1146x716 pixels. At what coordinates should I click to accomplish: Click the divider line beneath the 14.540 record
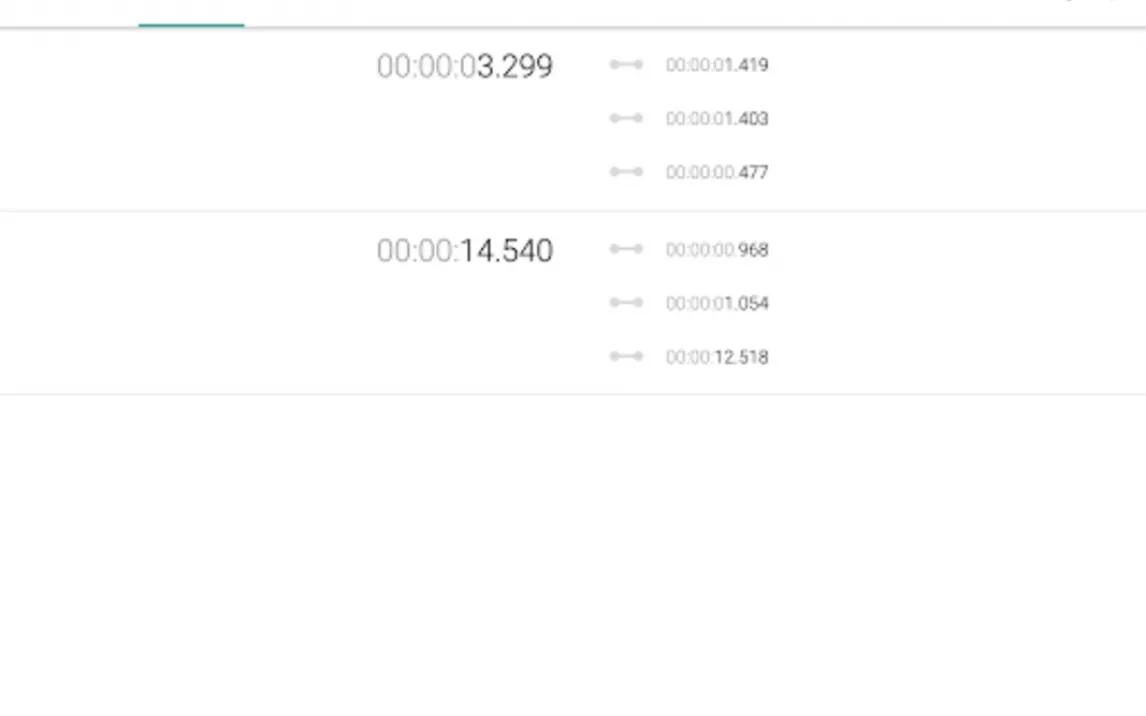572,394
